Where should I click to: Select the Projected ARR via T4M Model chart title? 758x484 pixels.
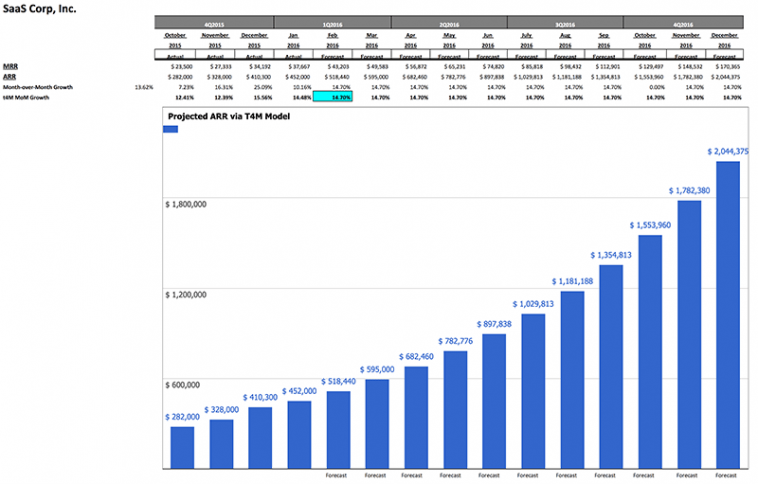(x=226, y=116)
